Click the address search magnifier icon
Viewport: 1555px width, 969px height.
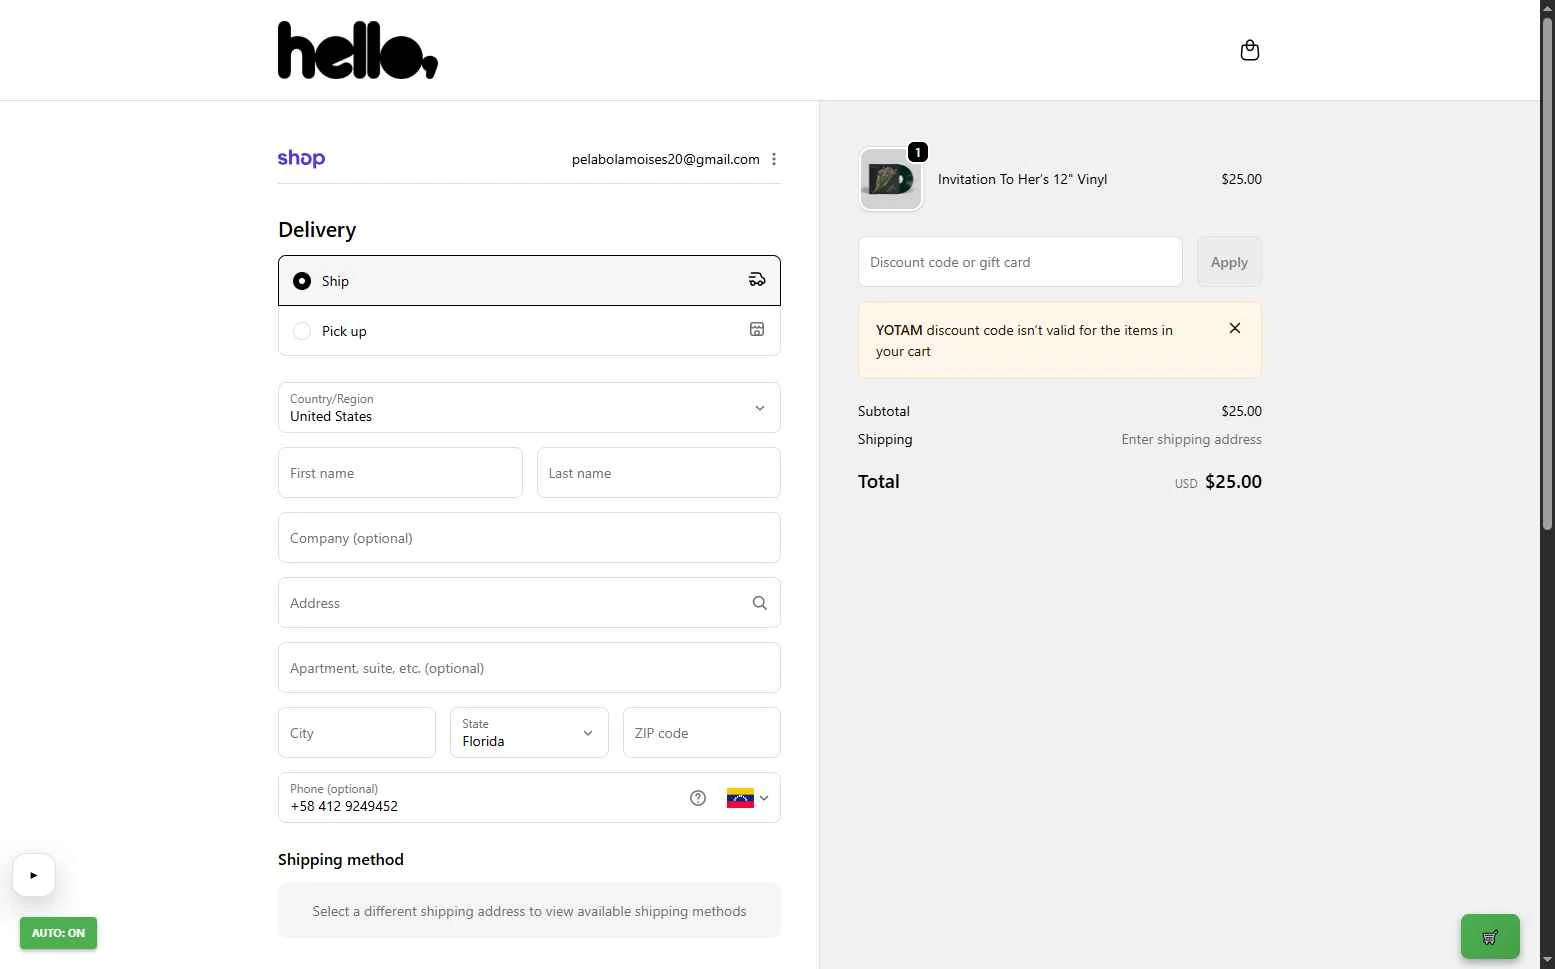pos(760,602)
